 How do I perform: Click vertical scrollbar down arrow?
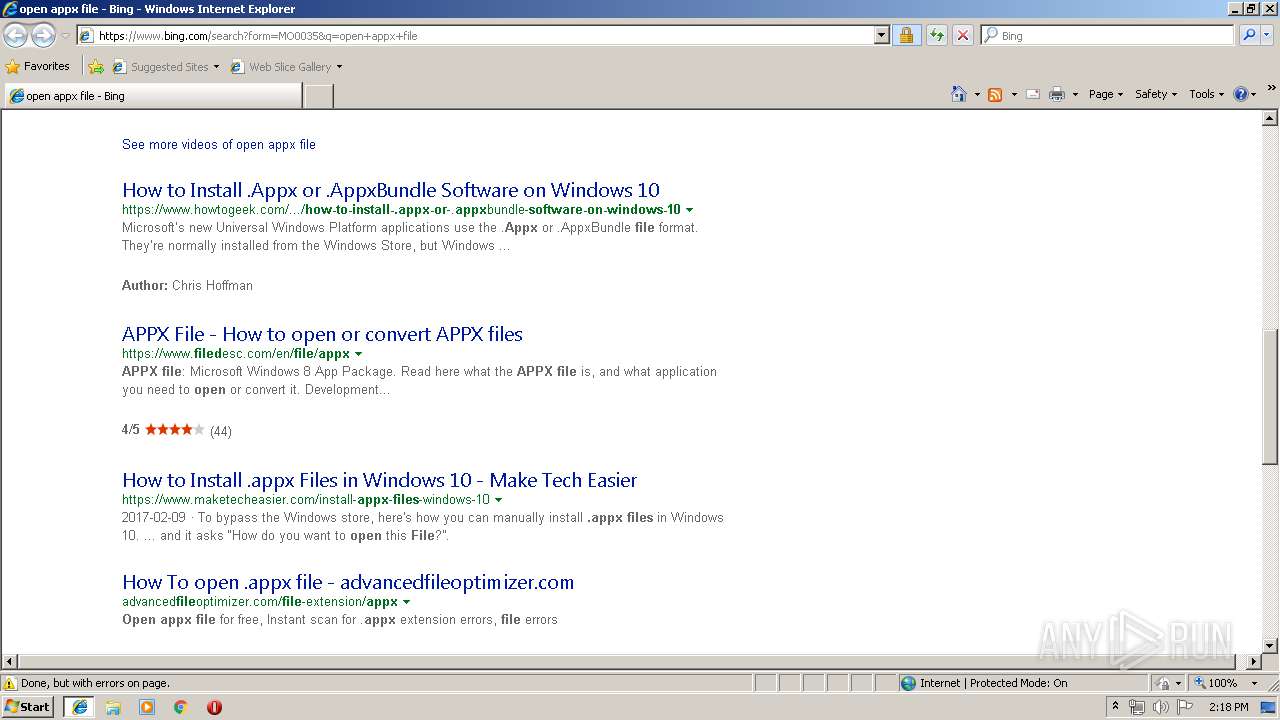point(1270,646)
